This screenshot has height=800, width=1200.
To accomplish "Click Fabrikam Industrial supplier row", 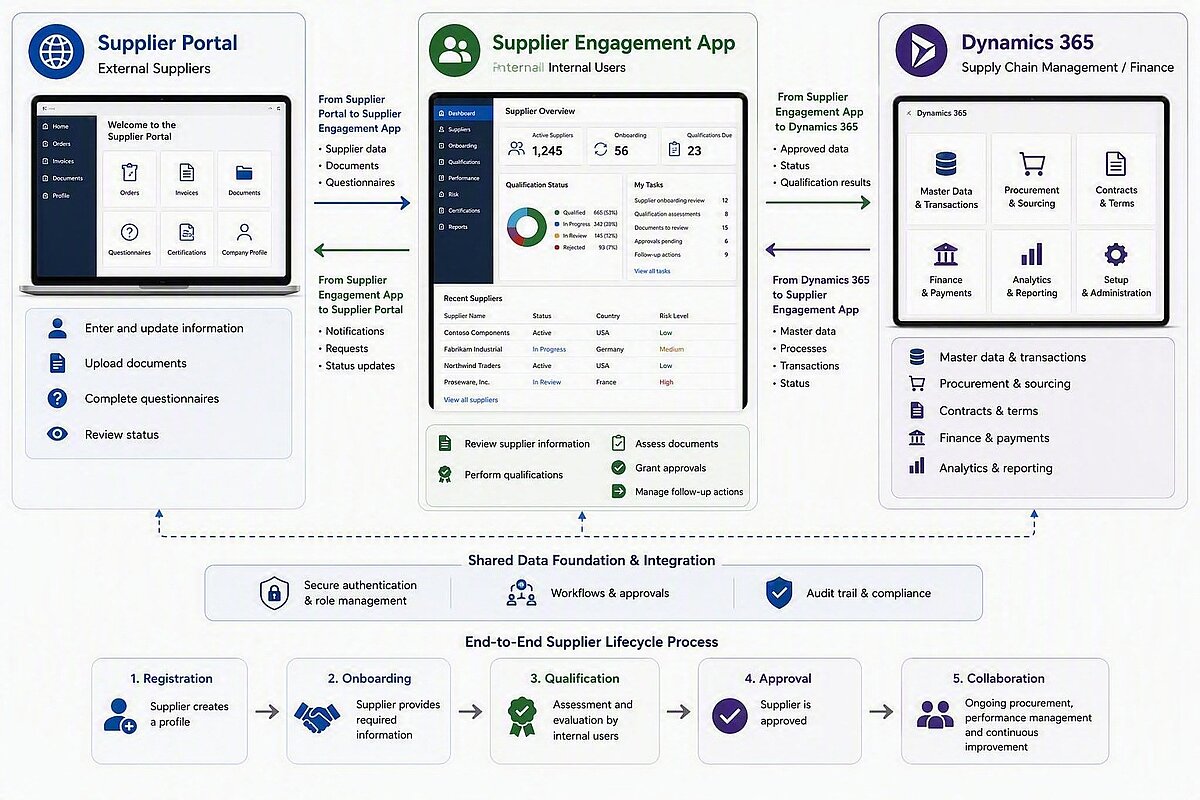I will coord(590,349).
